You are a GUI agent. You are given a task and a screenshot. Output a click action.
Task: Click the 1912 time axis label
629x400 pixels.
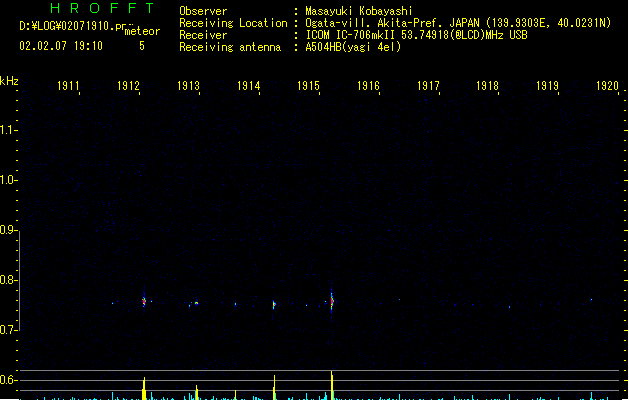click(128, 86)
